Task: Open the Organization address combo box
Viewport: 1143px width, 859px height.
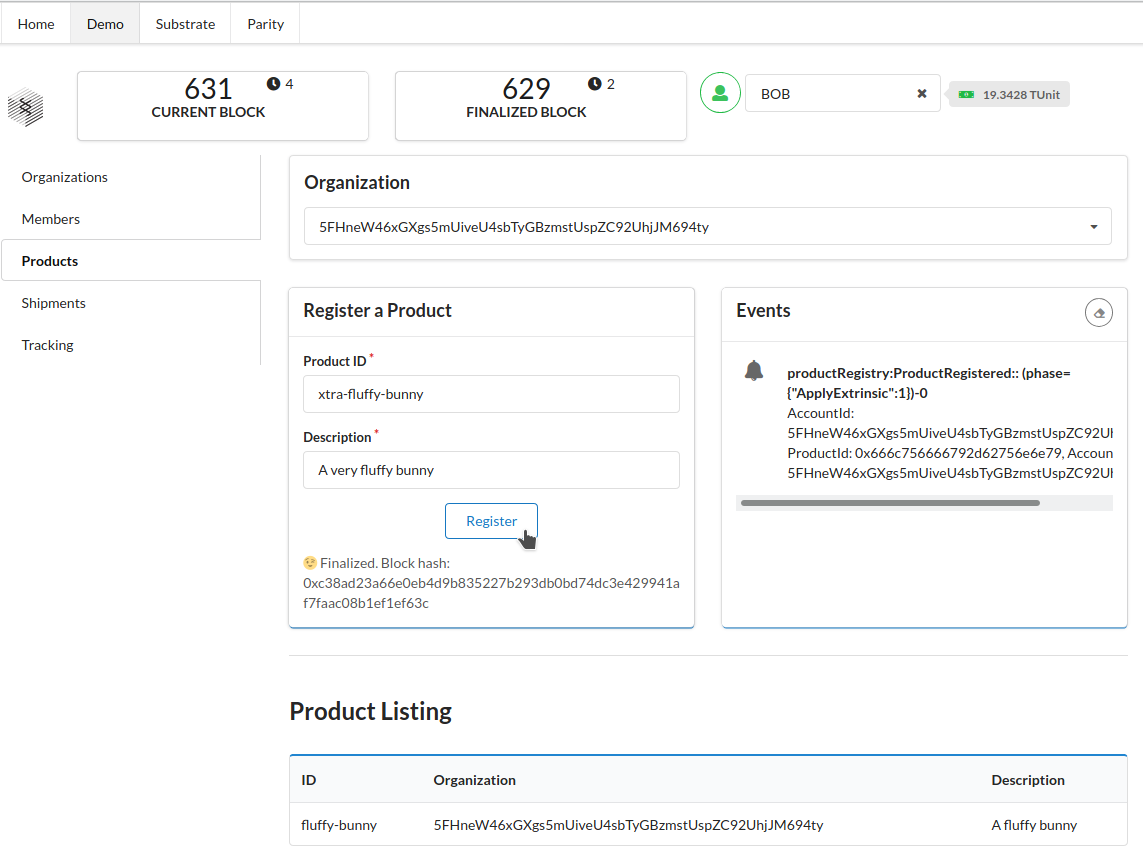Action: (x=707, y=226)
